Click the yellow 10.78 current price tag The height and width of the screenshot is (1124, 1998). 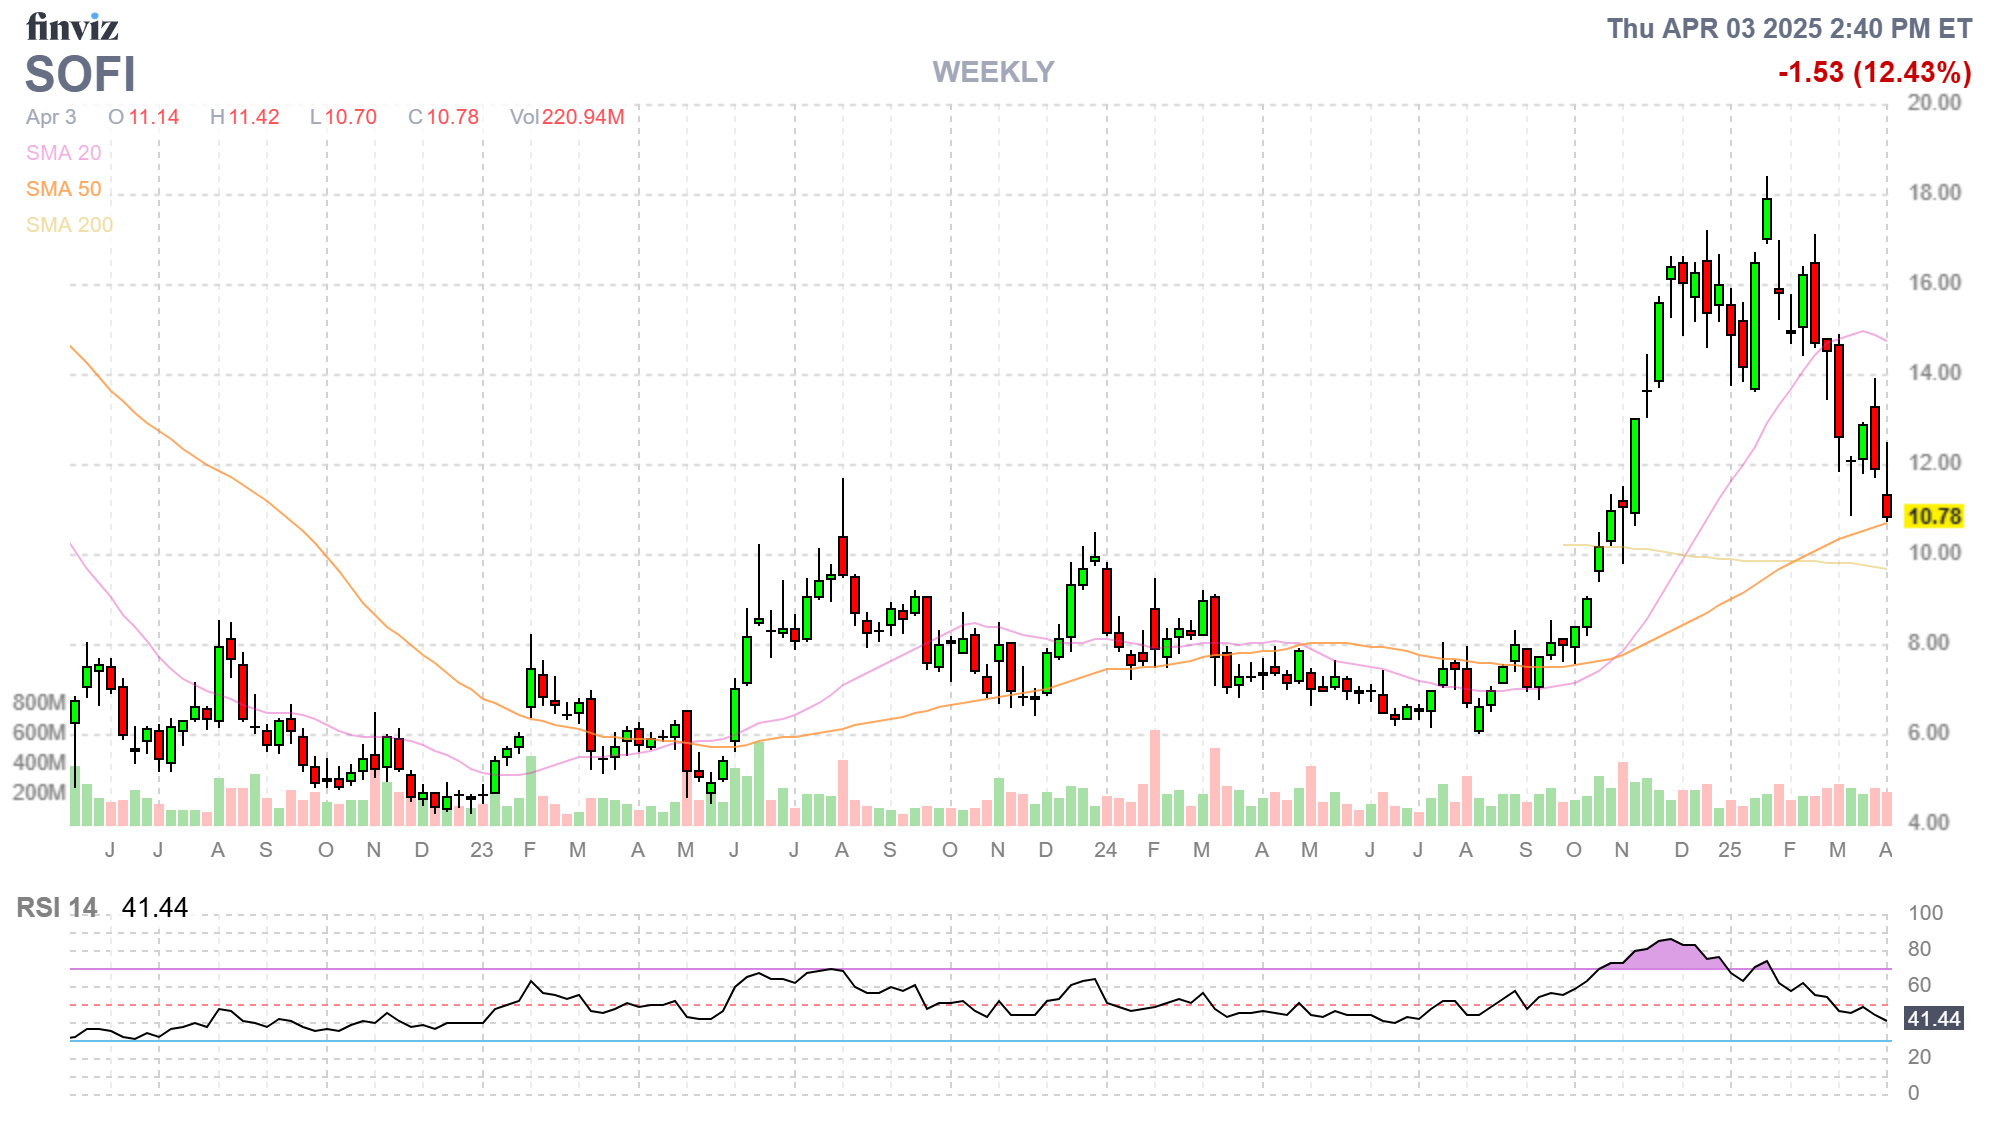(1933, 516)
